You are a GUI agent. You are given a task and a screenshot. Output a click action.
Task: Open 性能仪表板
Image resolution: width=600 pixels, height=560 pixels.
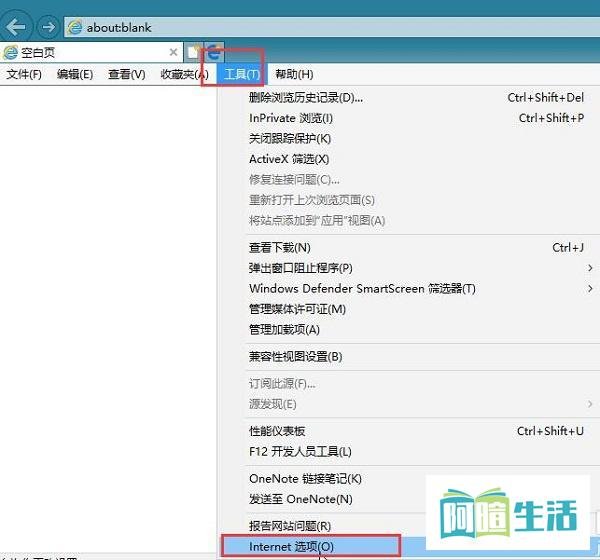tap(409, 431)
